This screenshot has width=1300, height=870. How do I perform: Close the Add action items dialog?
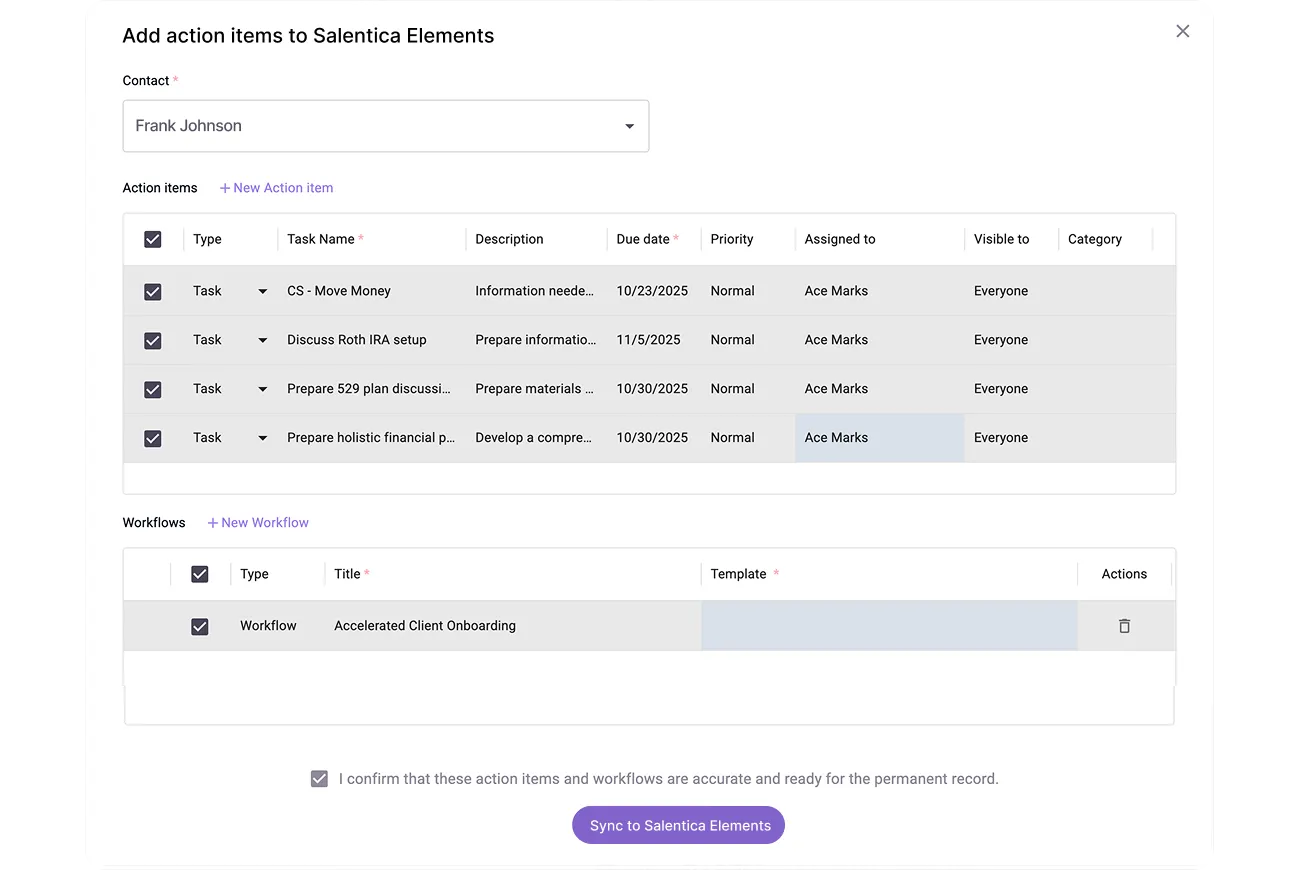point(1183,31)
